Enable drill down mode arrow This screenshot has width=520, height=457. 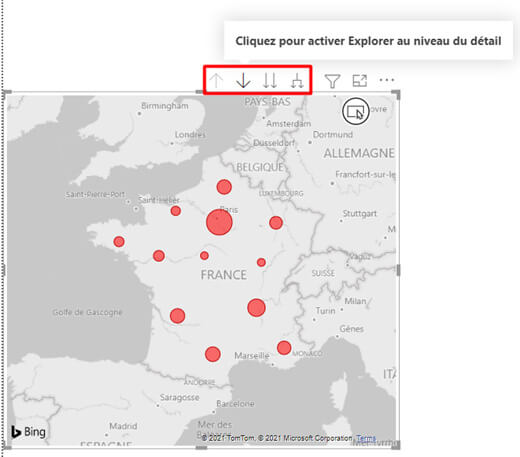[243, 80]
